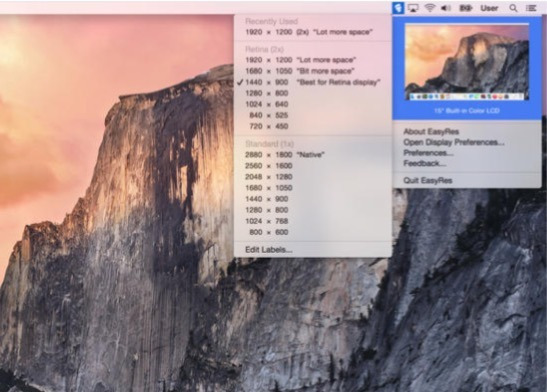Select the built-in display preview thumbnail
Screen dimensions: 547x392
(467, 62)
